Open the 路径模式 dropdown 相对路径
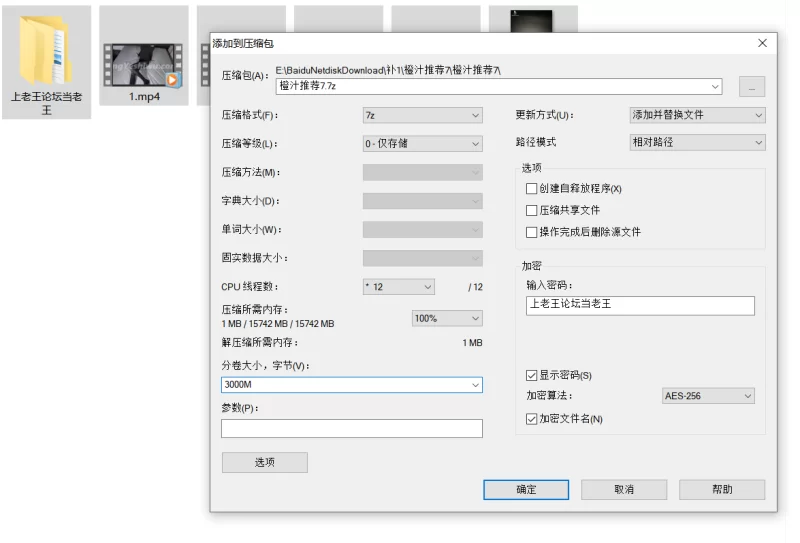The height and width of the screenshot is (543, 800). point(697,142)
